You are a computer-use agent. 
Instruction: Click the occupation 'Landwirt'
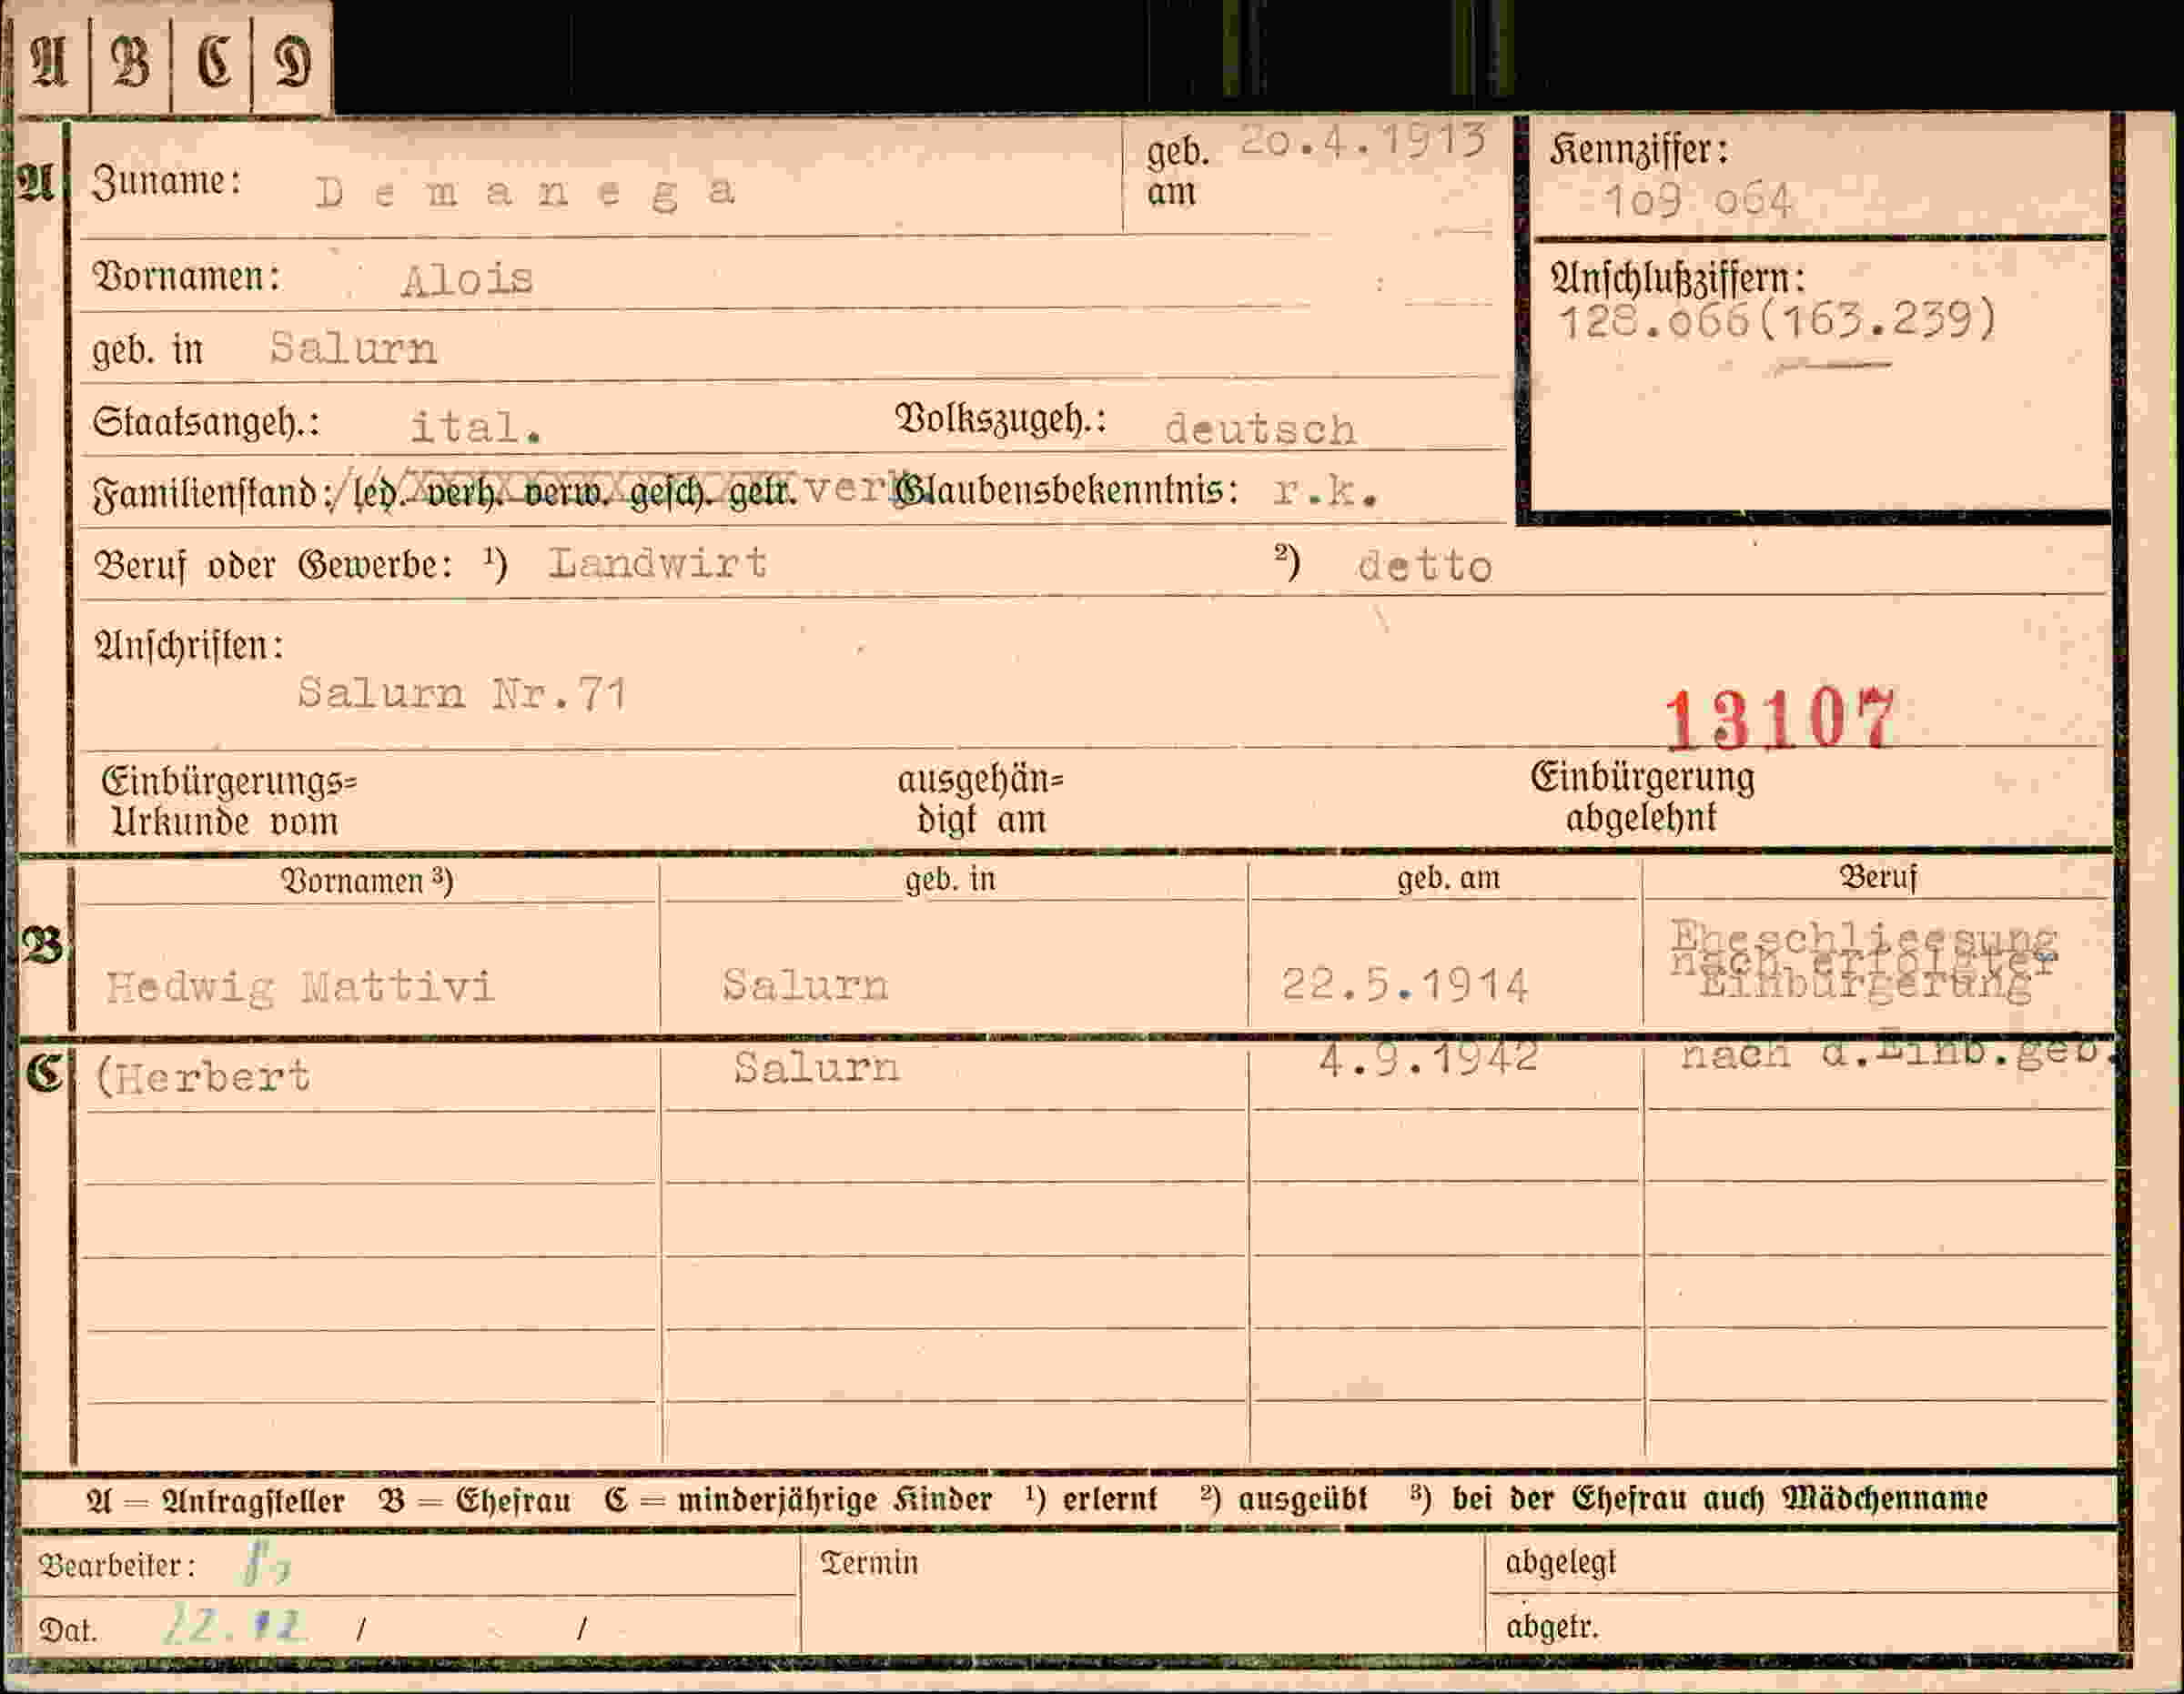coord(658,563)
